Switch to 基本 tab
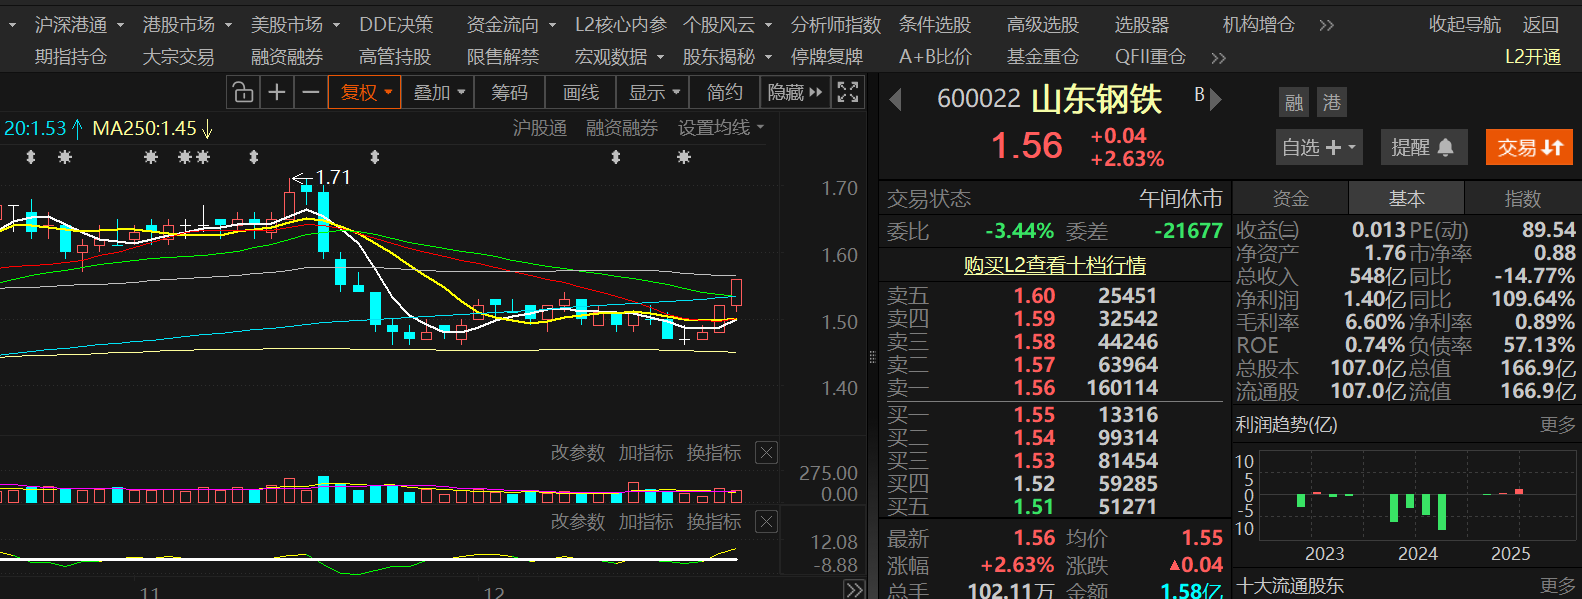Viewport: 1582px width, 599px height. (x=1406, y=199)
